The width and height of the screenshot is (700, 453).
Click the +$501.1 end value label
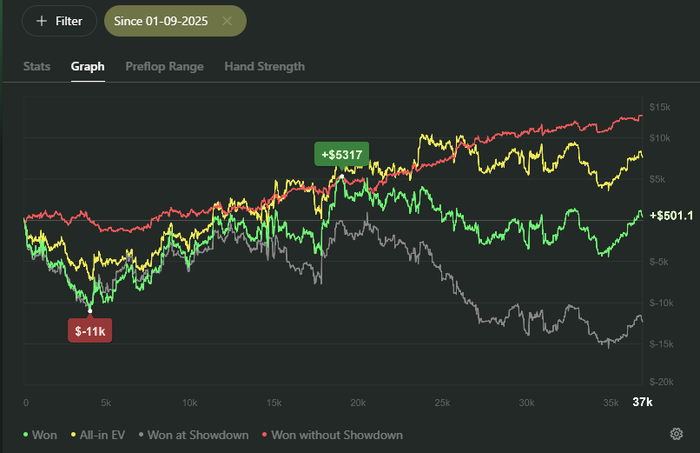point(670,216)
